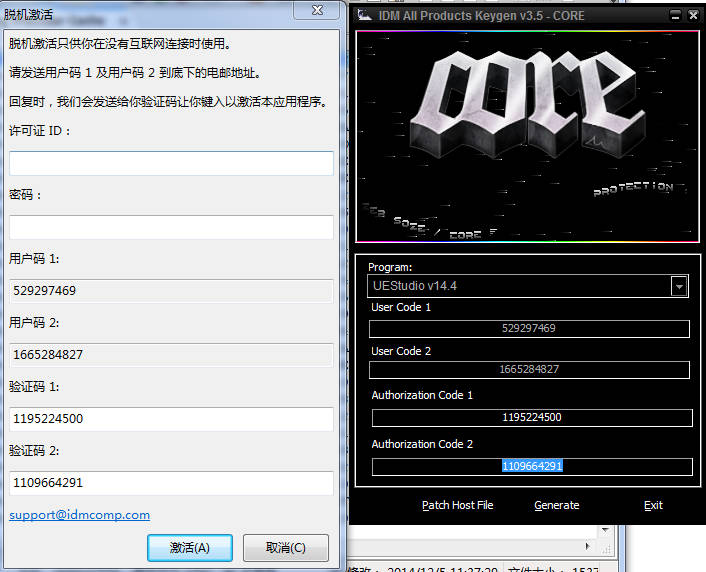Click the 验证码 2 text field
This screenshot has height=572, width=706.
click(171, 483)
